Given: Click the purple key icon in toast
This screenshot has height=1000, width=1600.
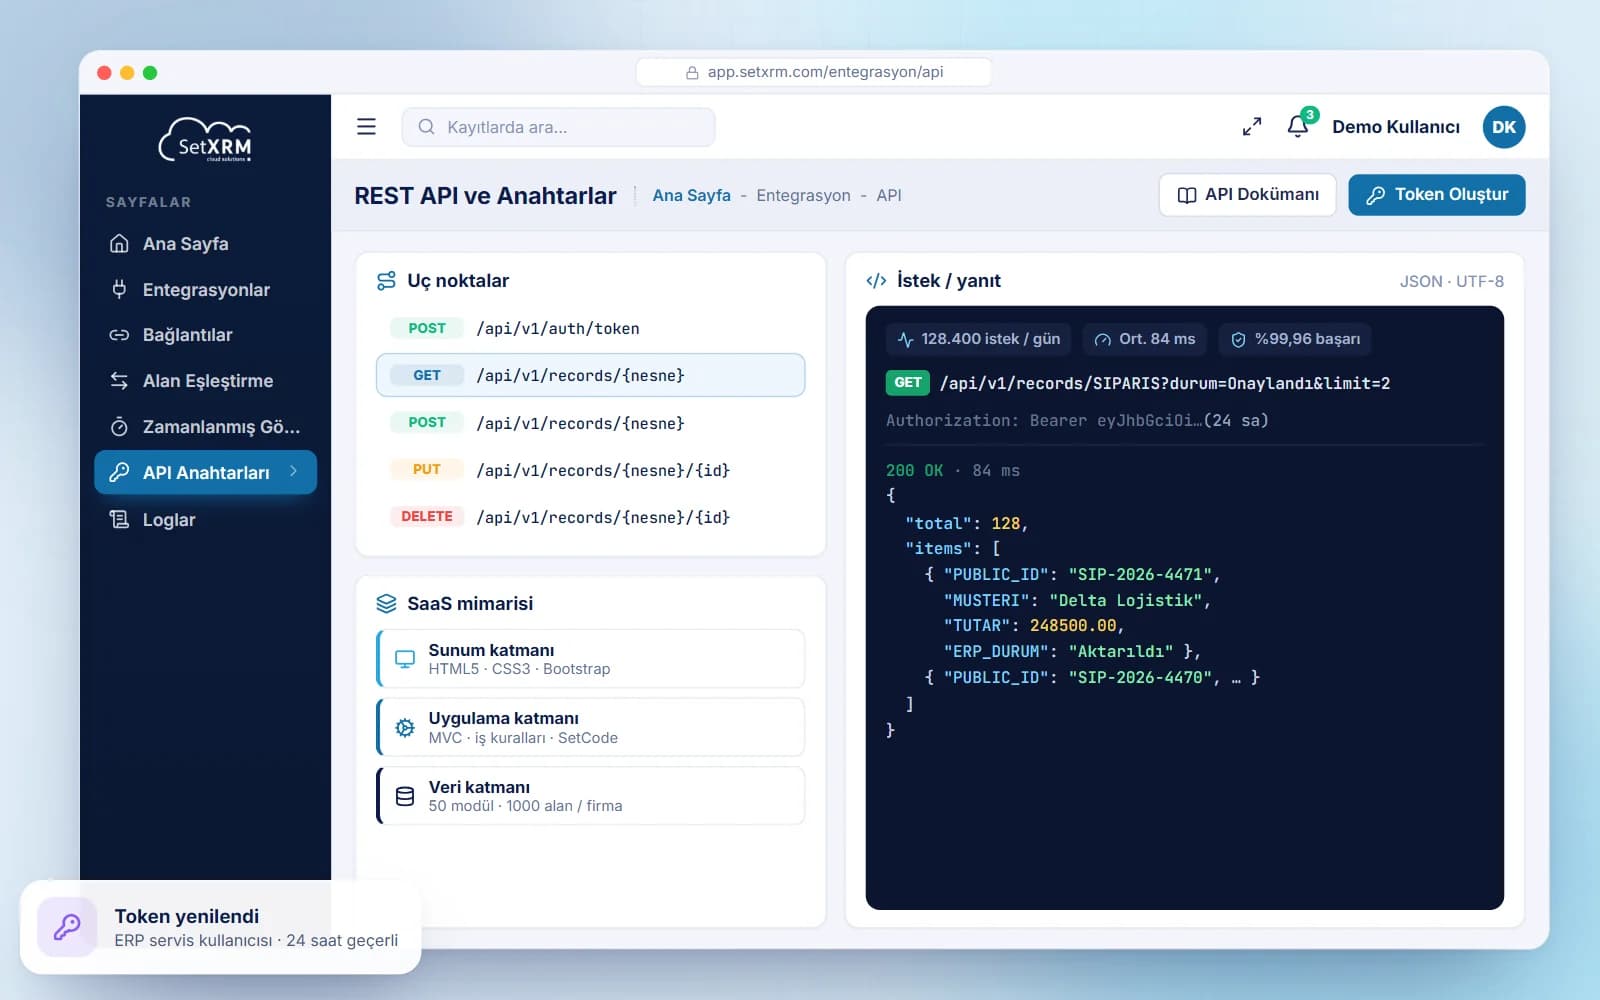Looking at the screenshot, I should (x=67, y=927).
